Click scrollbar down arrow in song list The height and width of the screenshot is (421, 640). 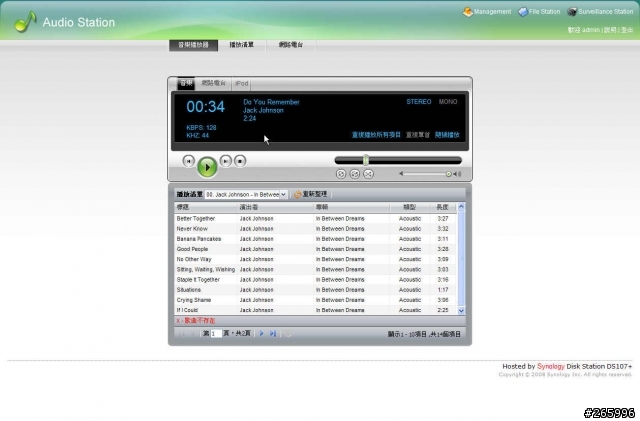461,311
